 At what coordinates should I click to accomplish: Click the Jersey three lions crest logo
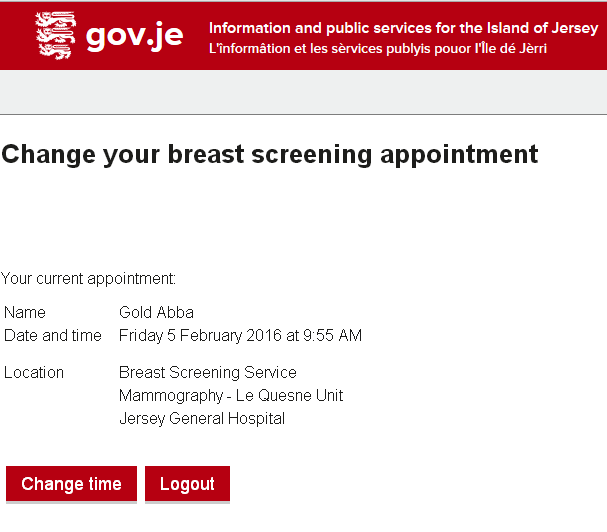tap(55, 35)
